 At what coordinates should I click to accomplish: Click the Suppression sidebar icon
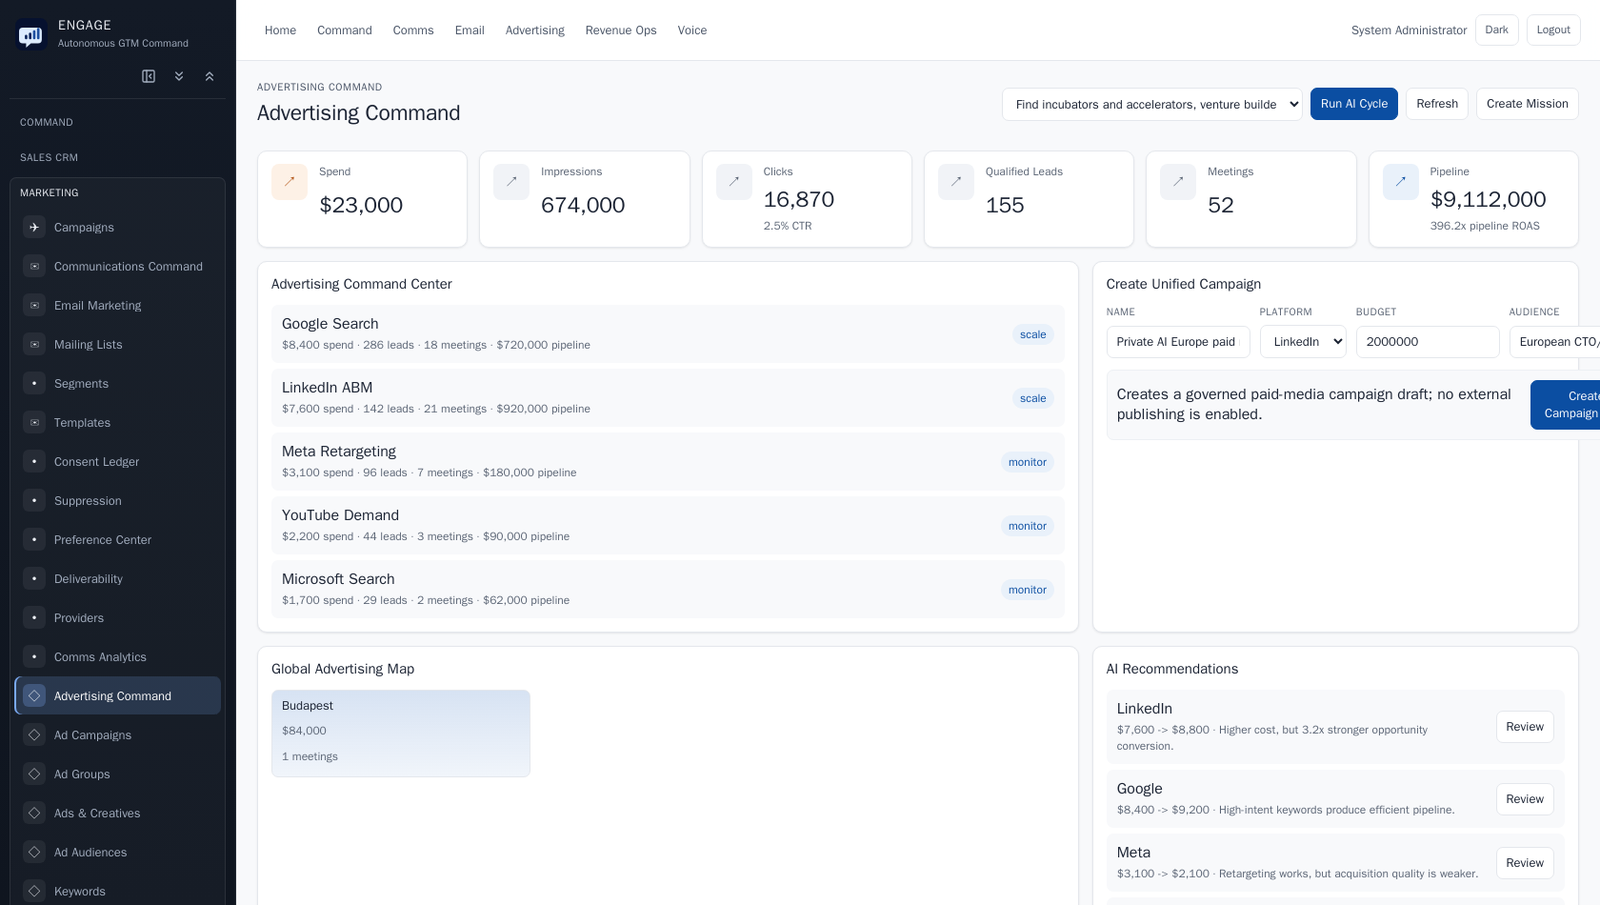(34, 500)
